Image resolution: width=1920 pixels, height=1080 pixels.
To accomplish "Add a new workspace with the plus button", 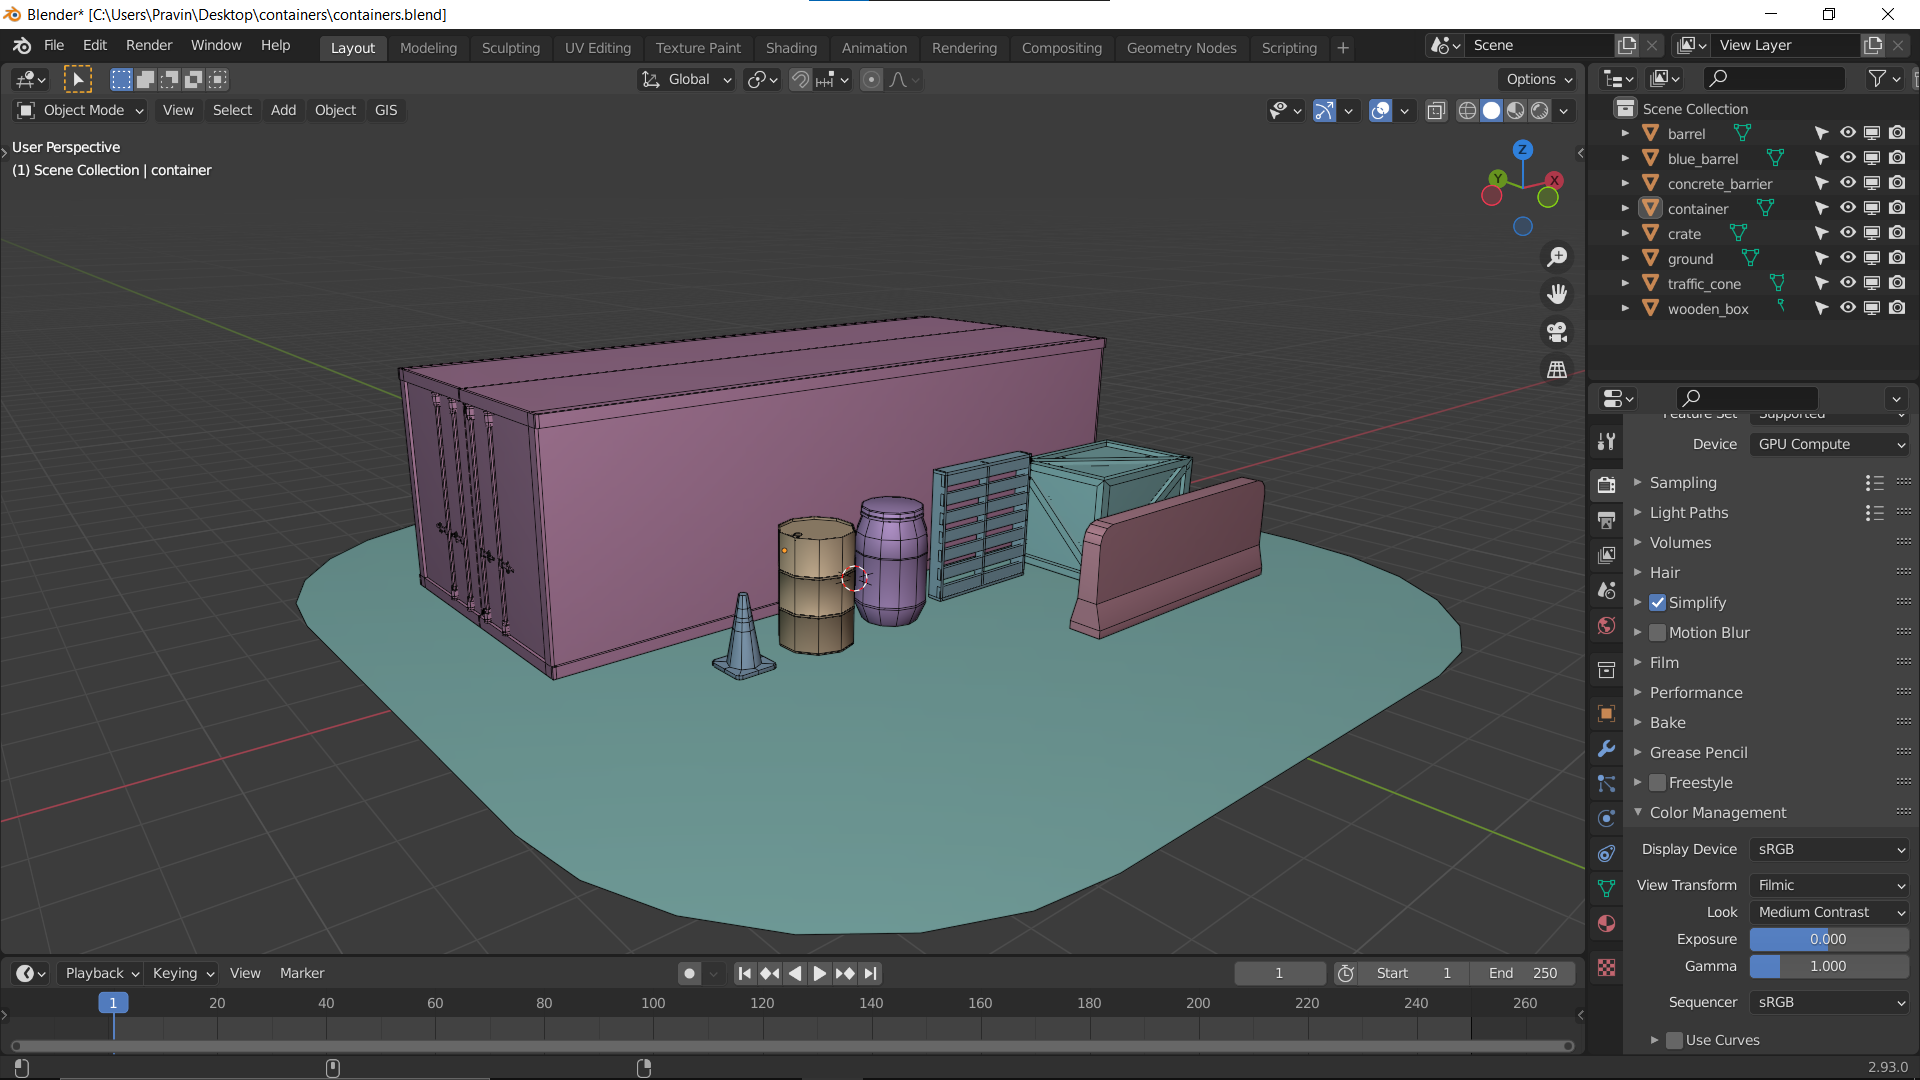I will [x=1342, y=47].
